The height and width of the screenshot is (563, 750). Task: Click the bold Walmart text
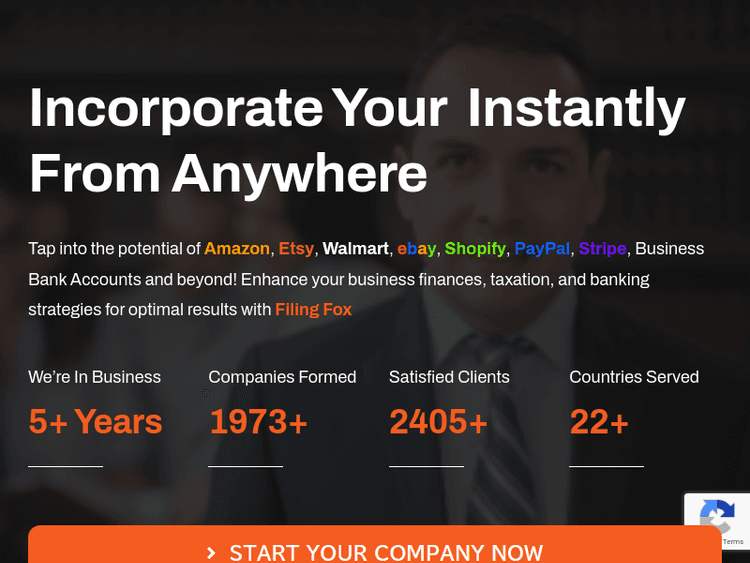[x=355, y=248]
